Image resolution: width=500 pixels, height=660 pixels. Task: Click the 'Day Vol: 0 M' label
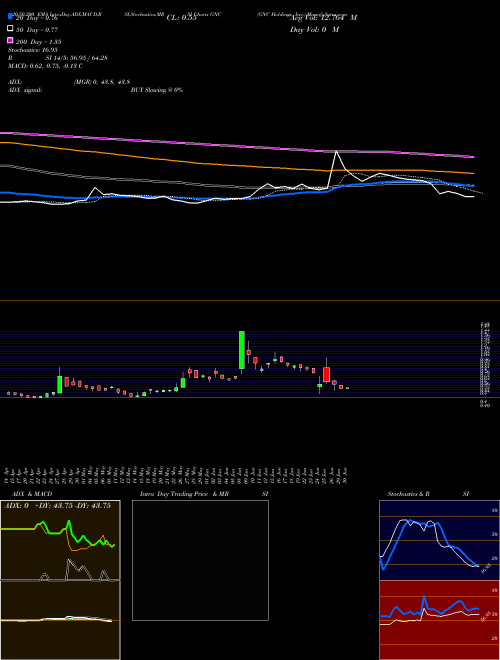[314, 29]
